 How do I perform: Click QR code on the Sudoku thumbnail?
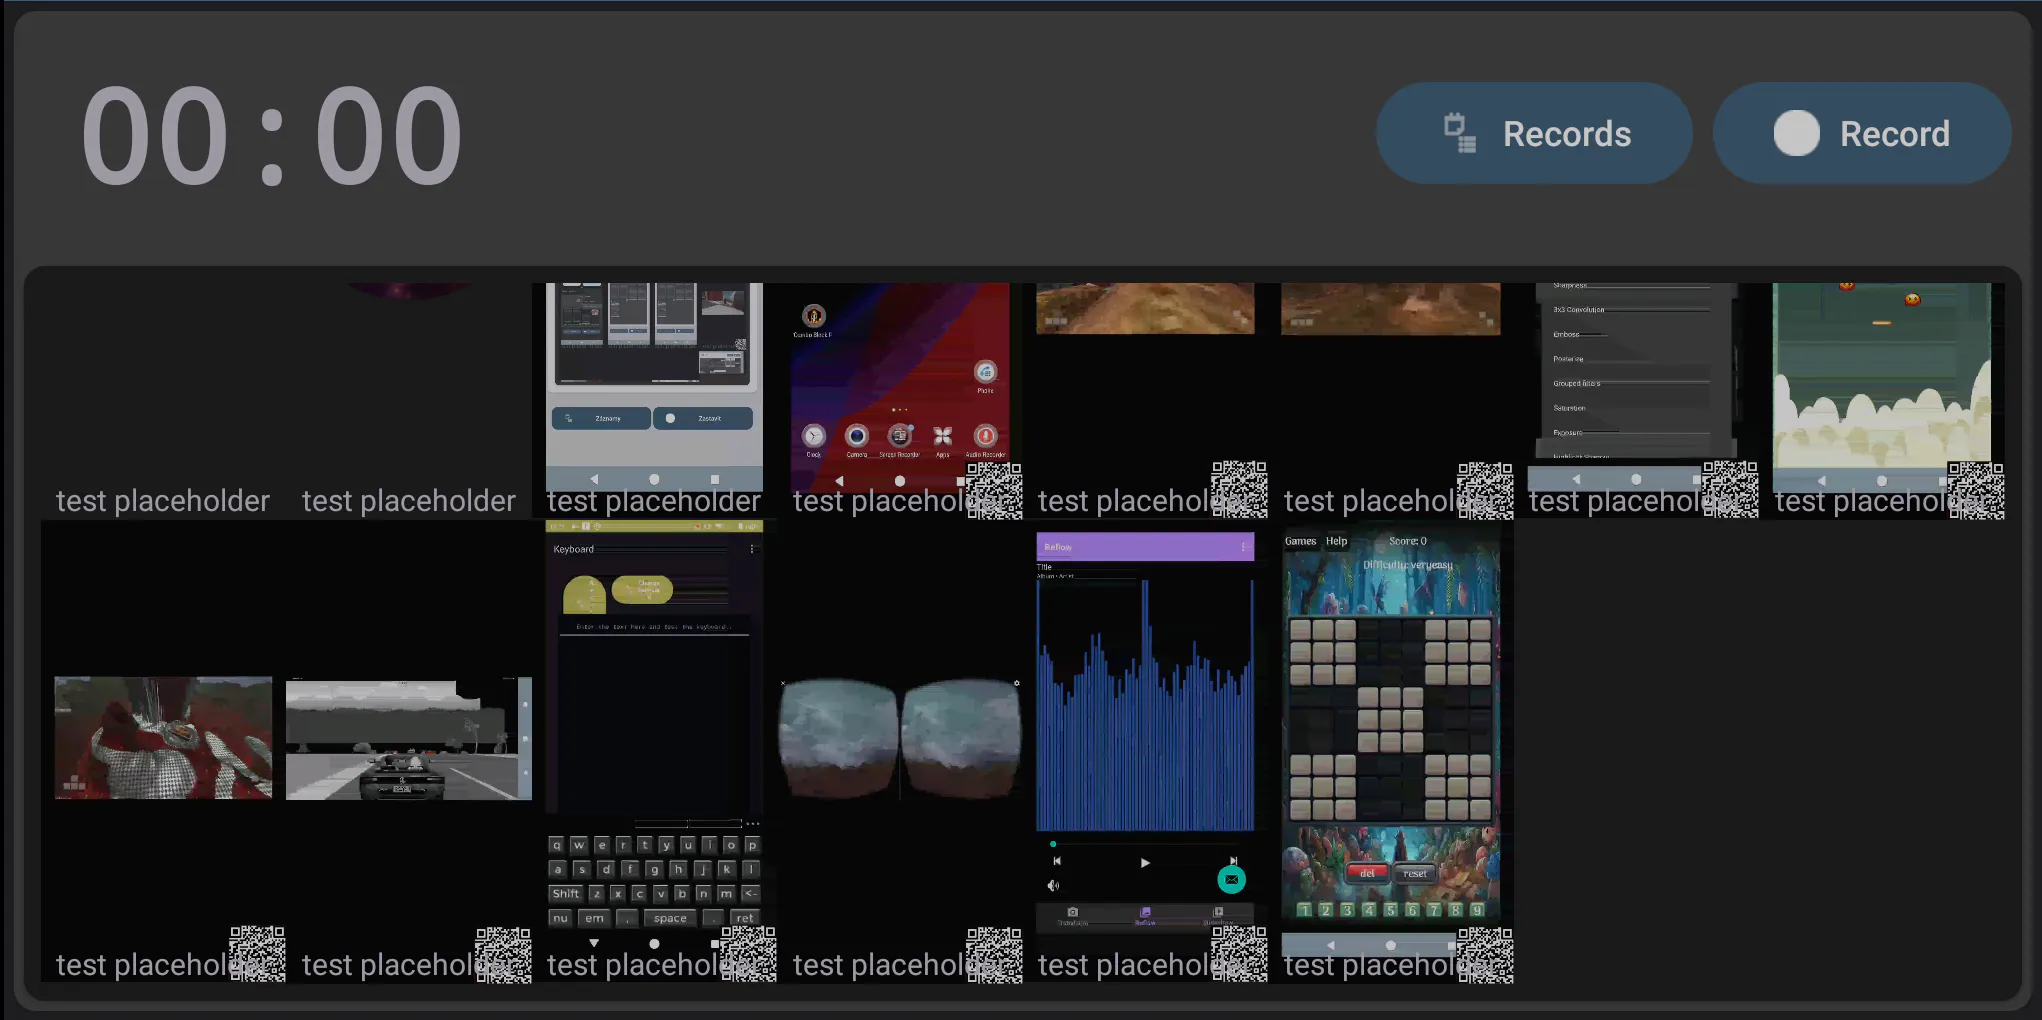(x=1485, y=955)
